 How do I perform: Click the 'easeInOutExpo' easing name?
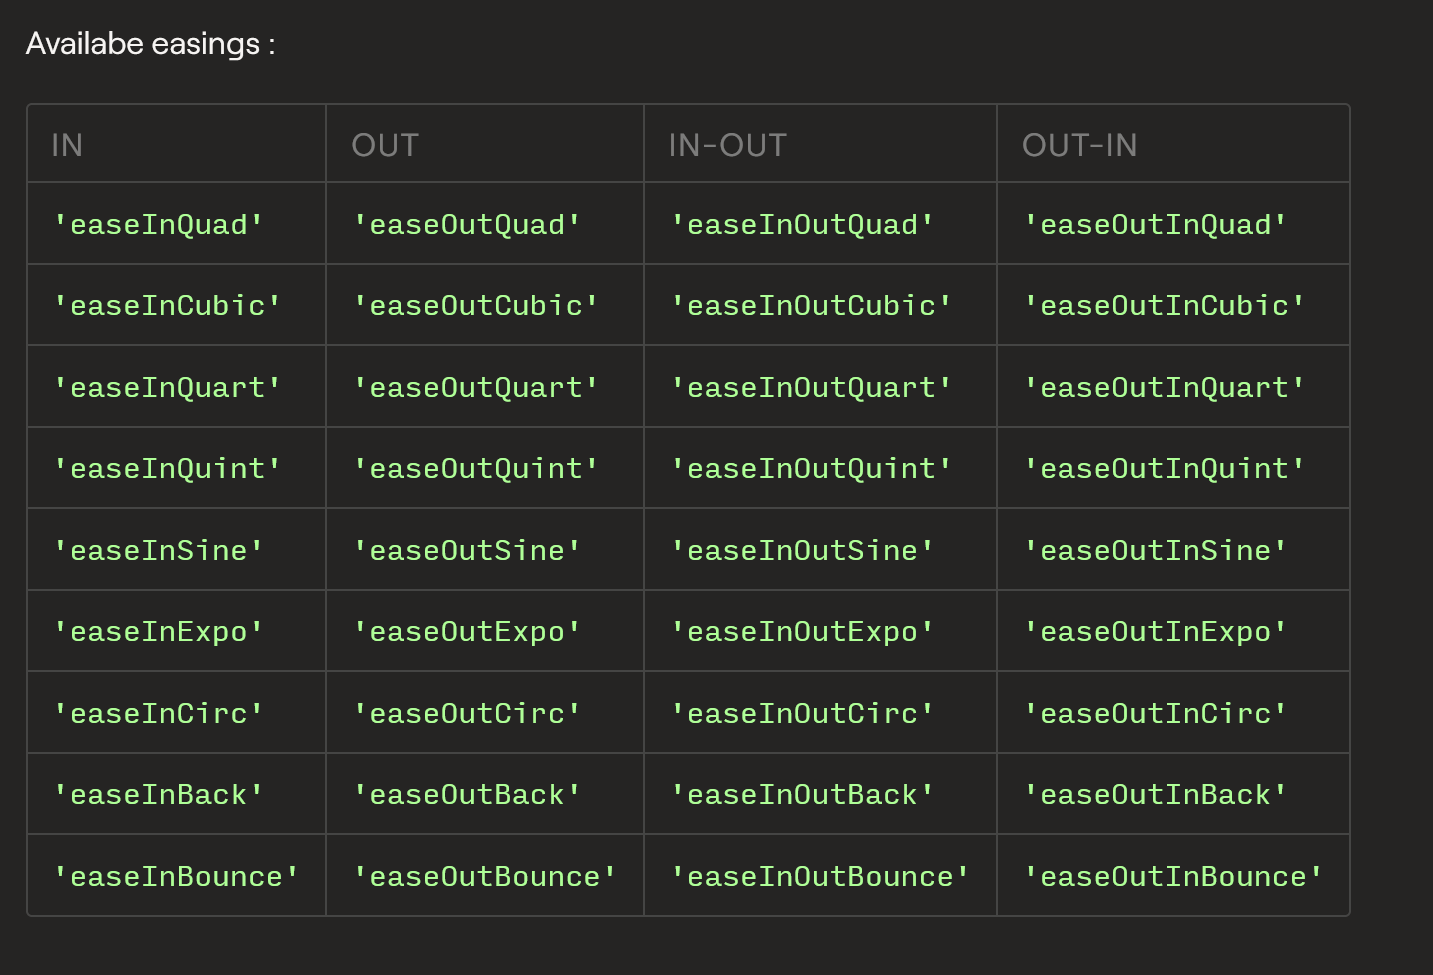802,631
